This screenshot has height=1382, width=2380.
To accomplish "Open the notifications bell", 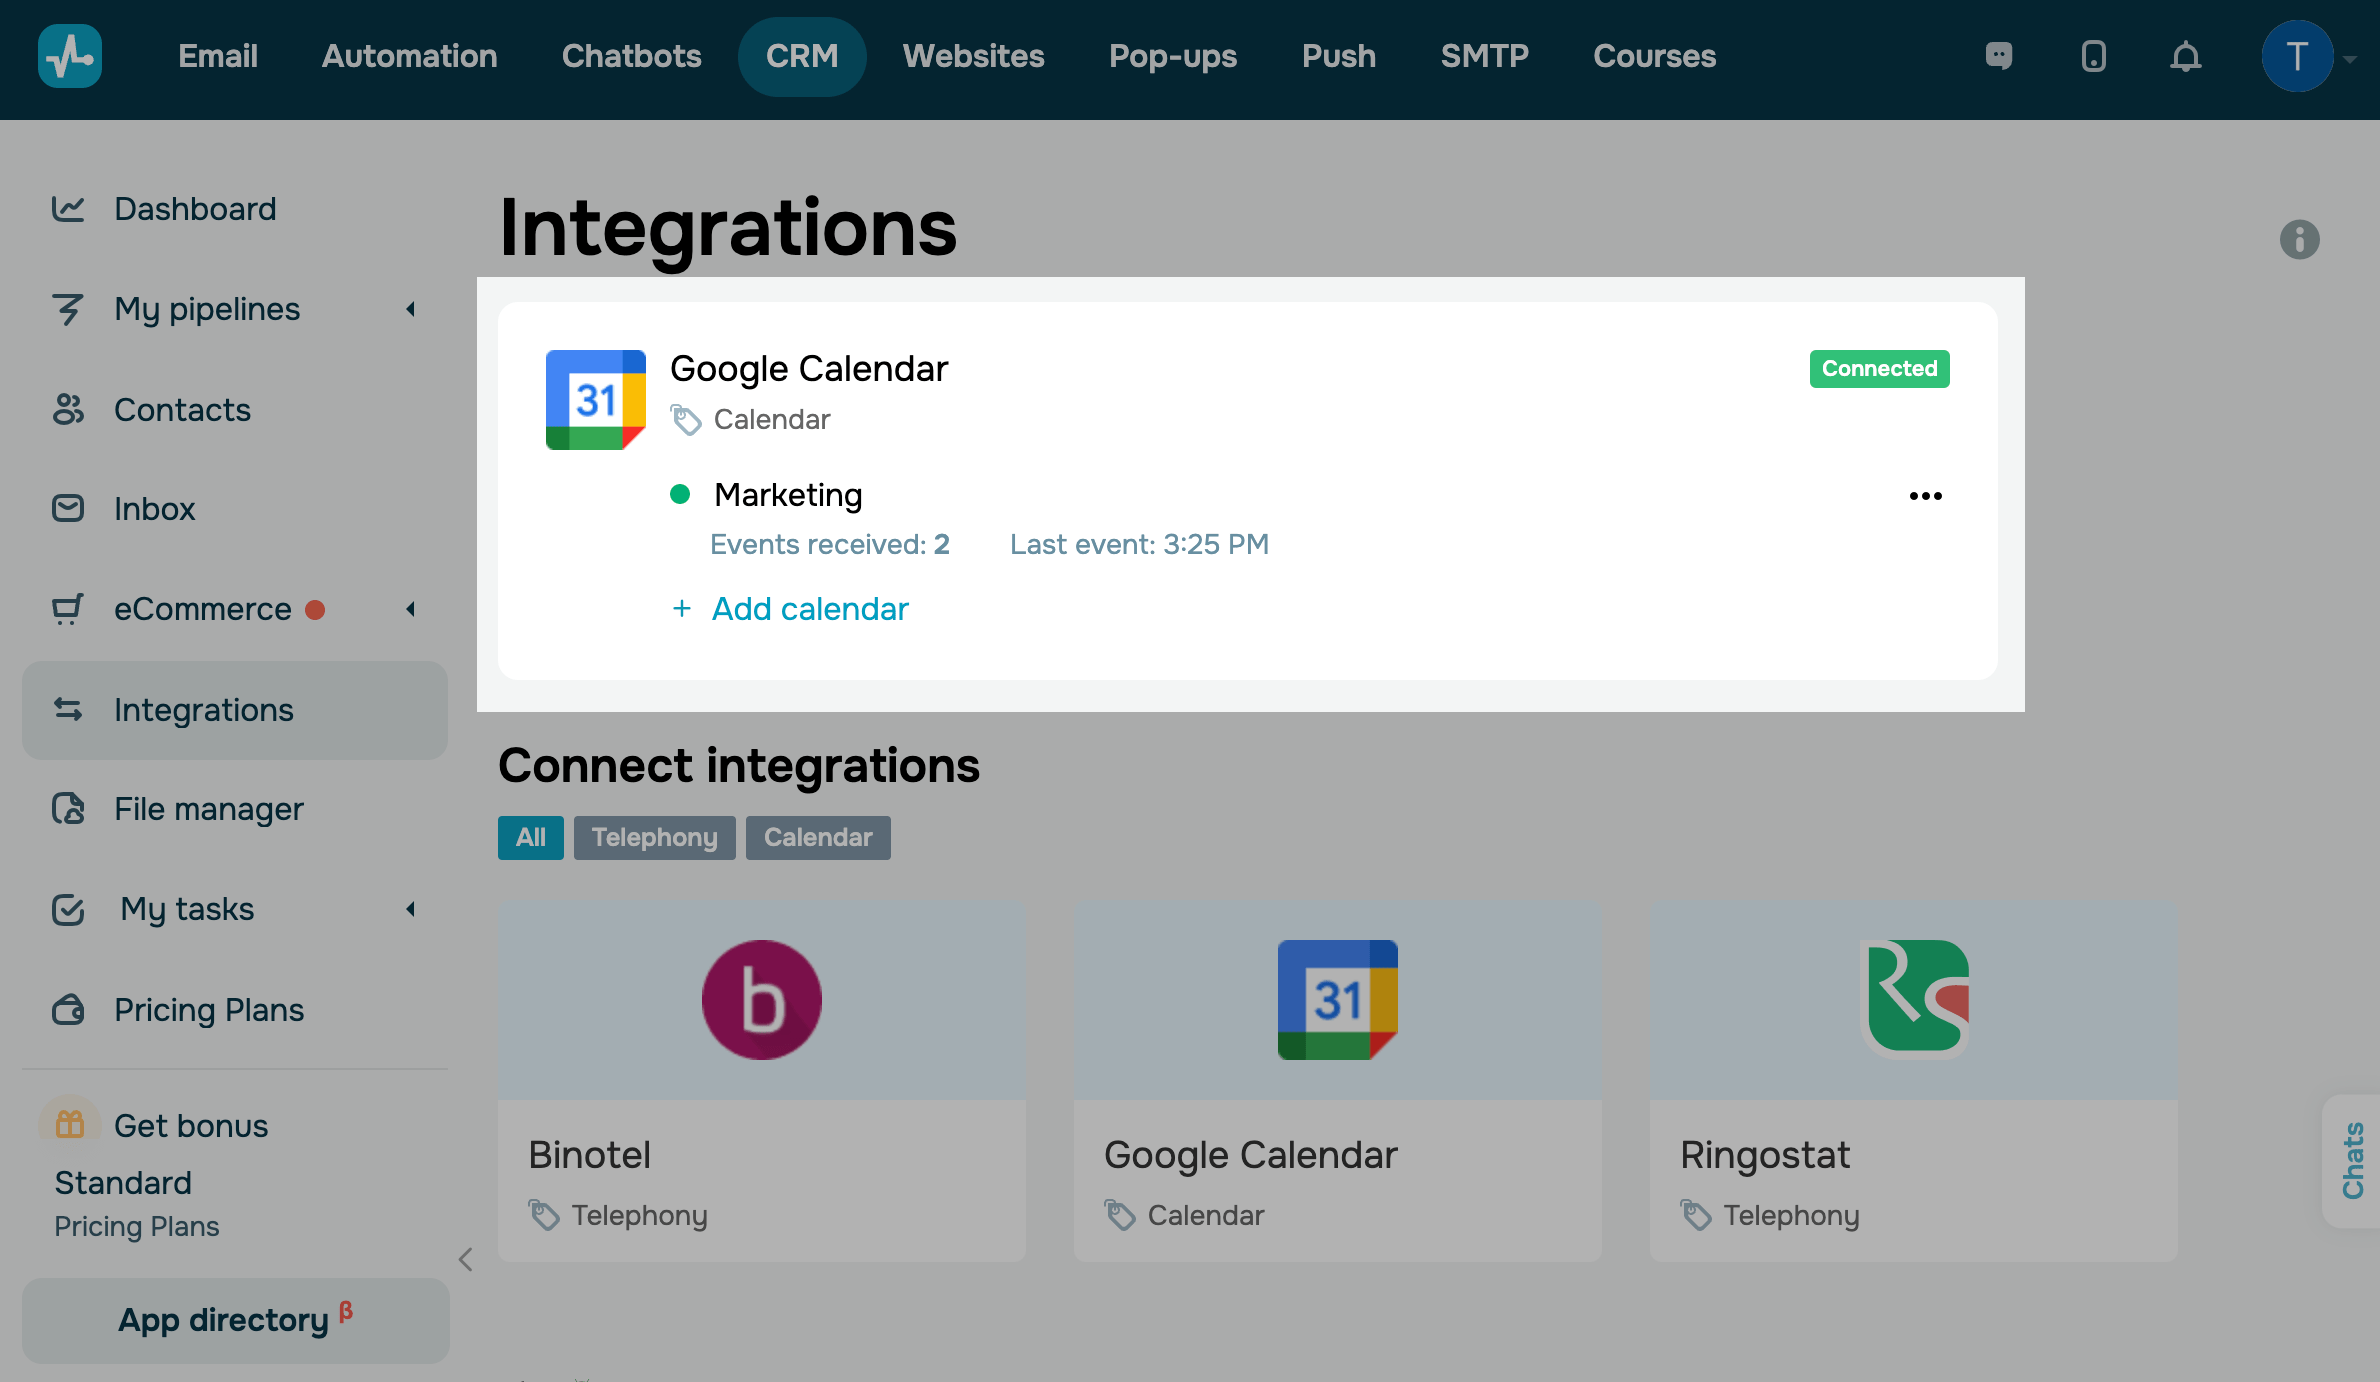I will 2185,56.
